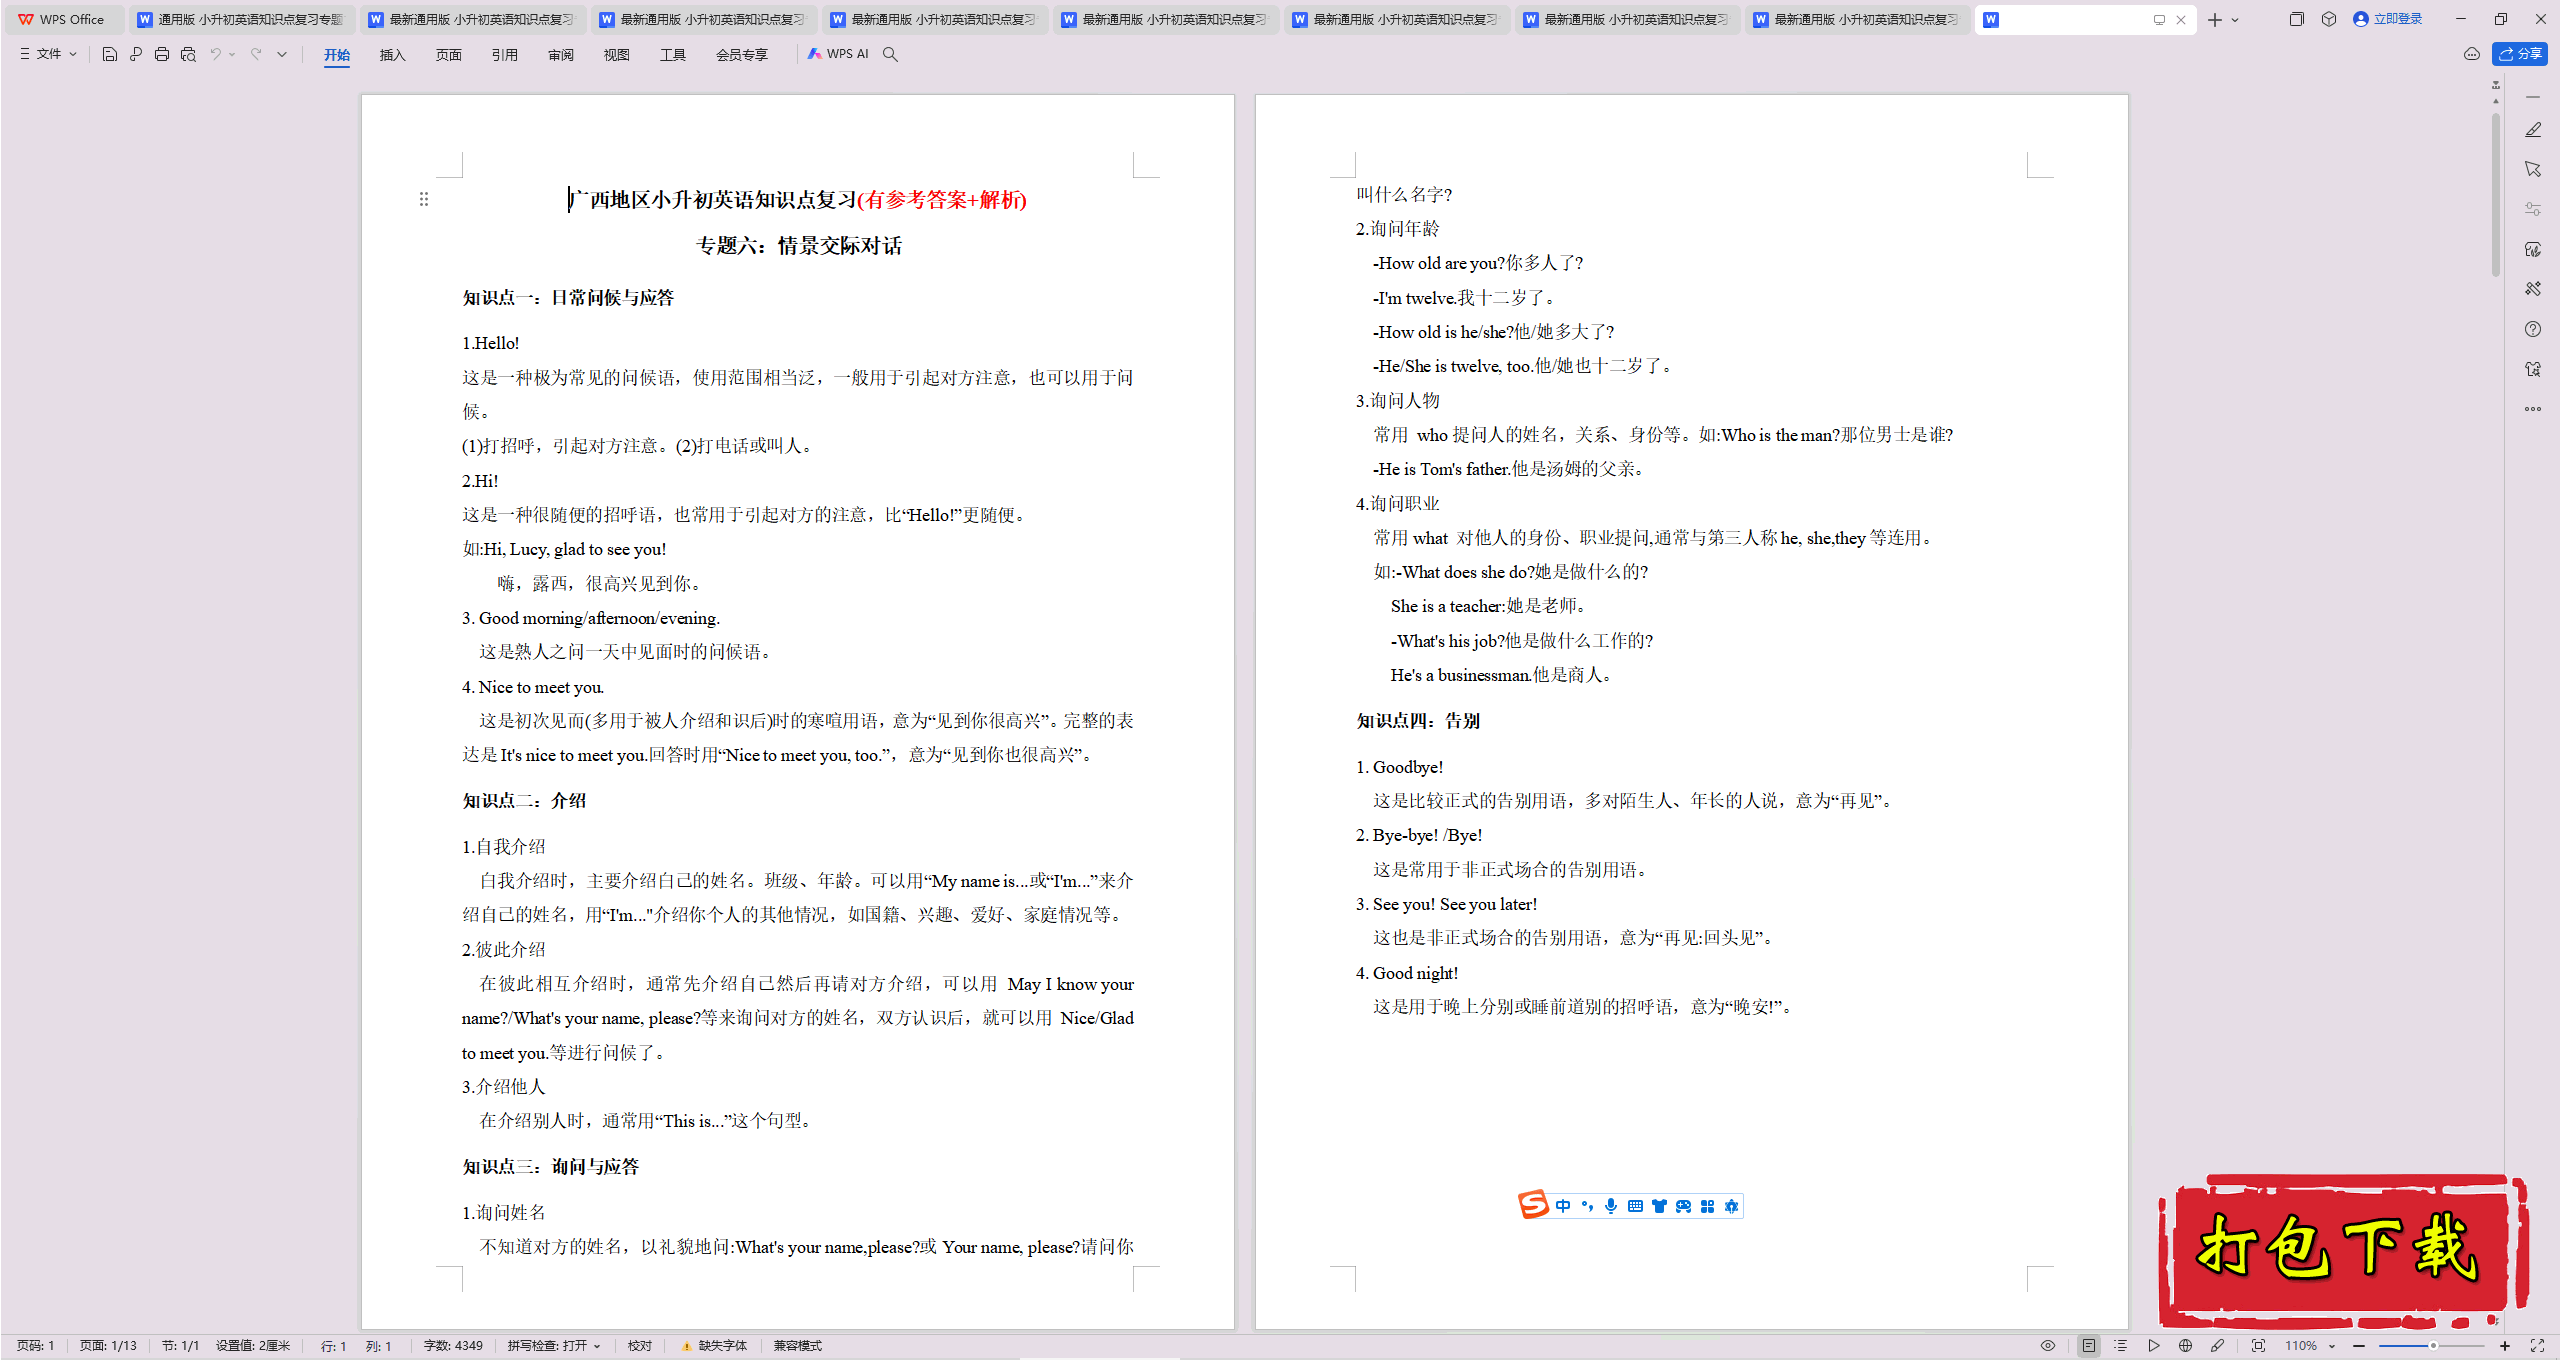Click the zoom in plus button
This screenshot has width=2560, height=1360.
pos(2505,1346)
